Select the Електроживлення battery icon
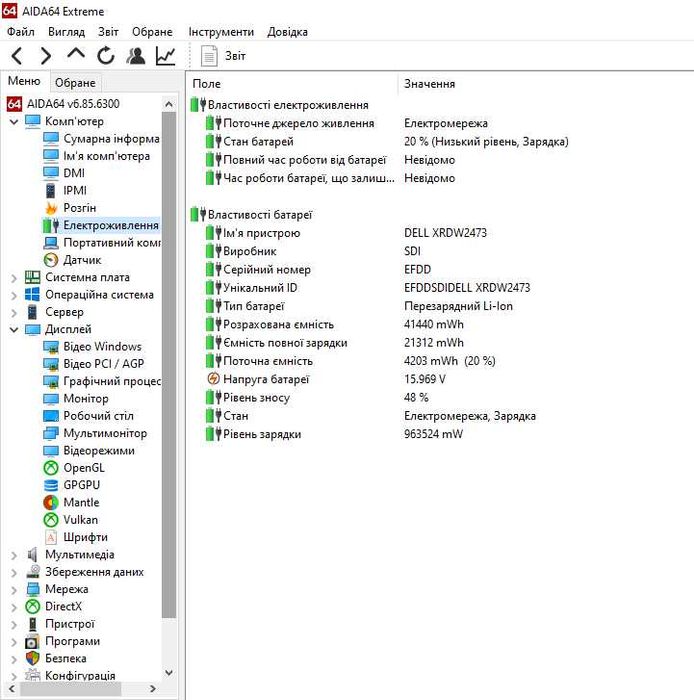Image resolution: width=694 pixels, height=700 pixels. pos(51,225)
